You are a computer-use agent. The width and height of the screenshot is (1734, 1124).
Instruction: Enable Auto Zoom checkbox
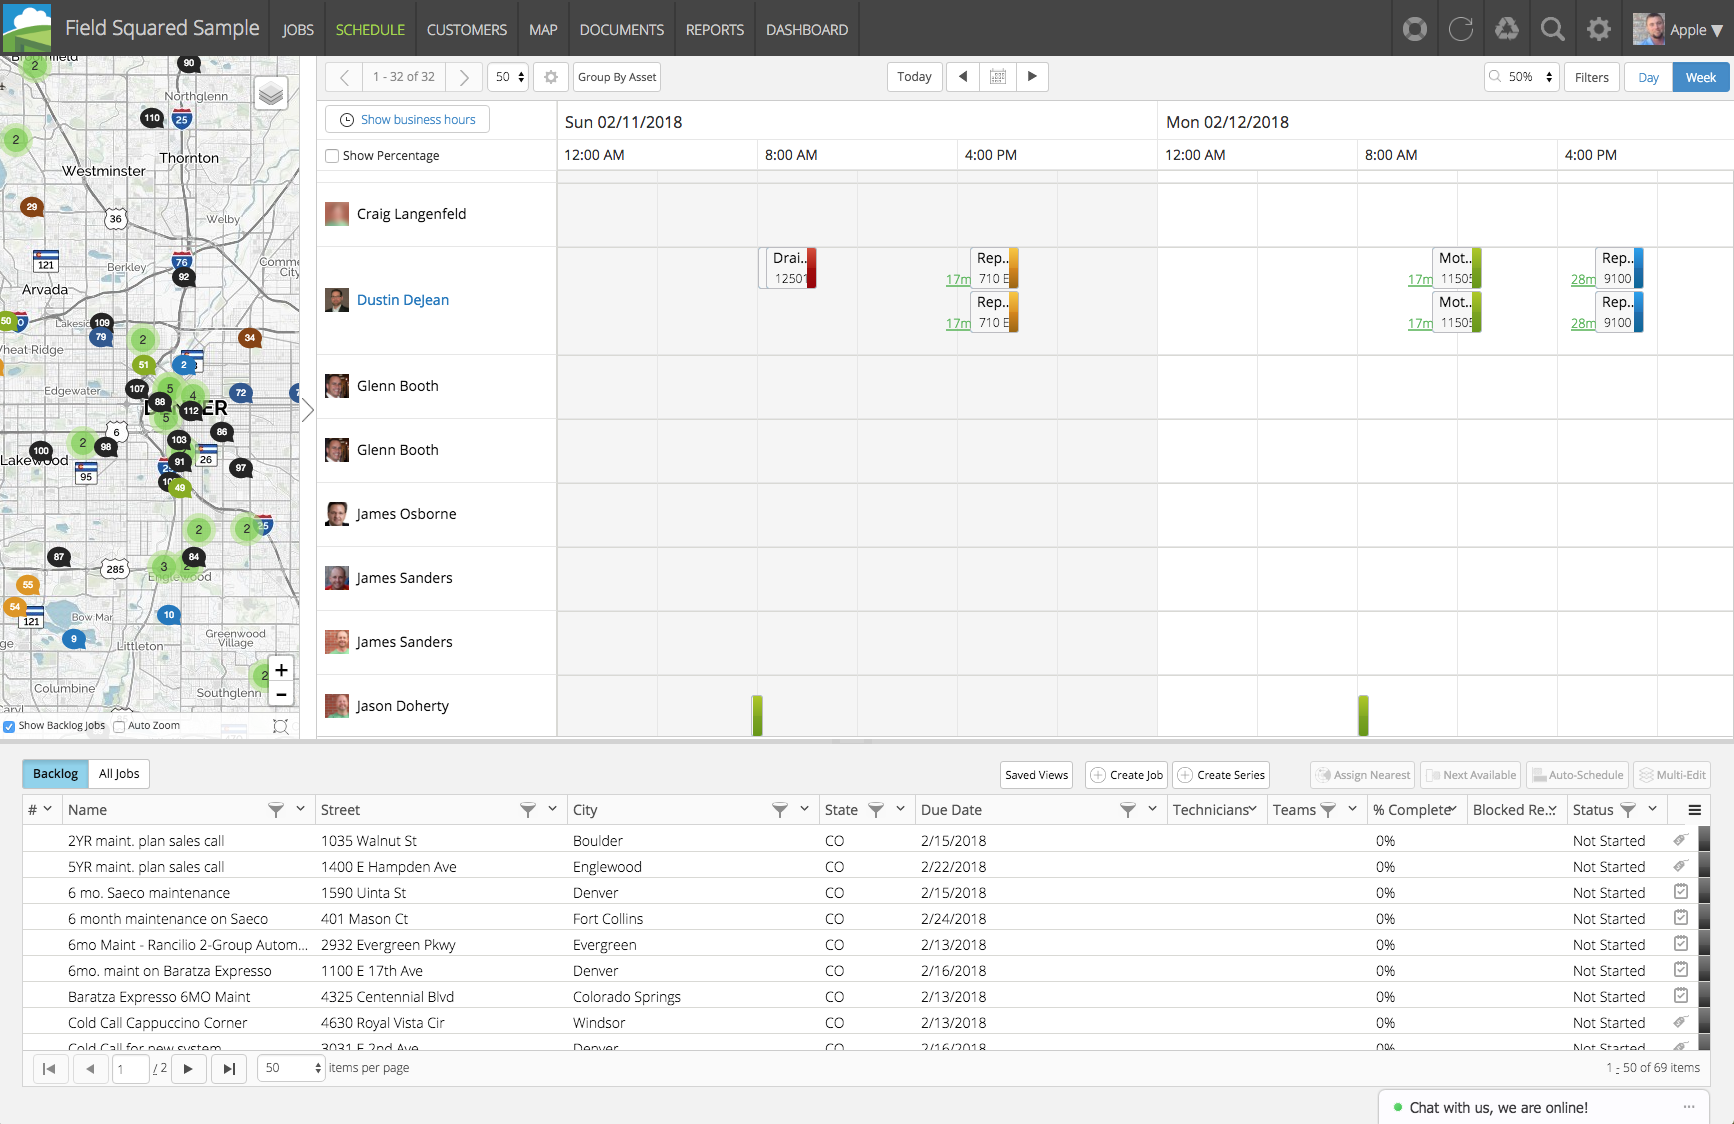pos(119,727)
